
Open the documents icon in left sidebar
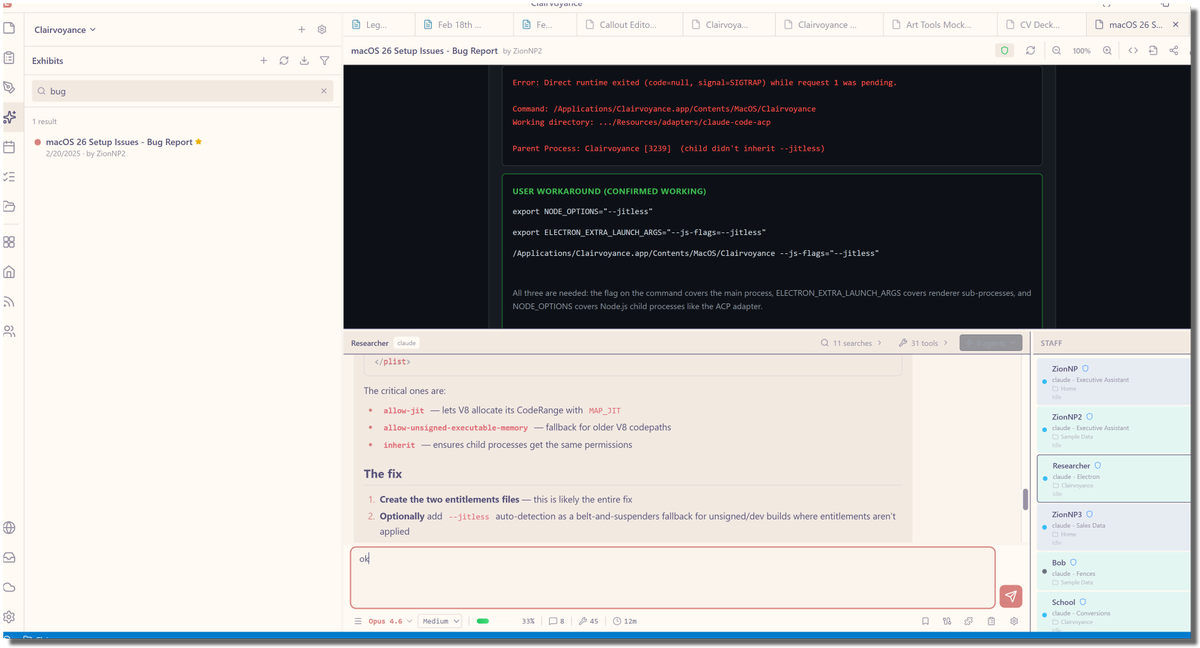click(9, 29)
